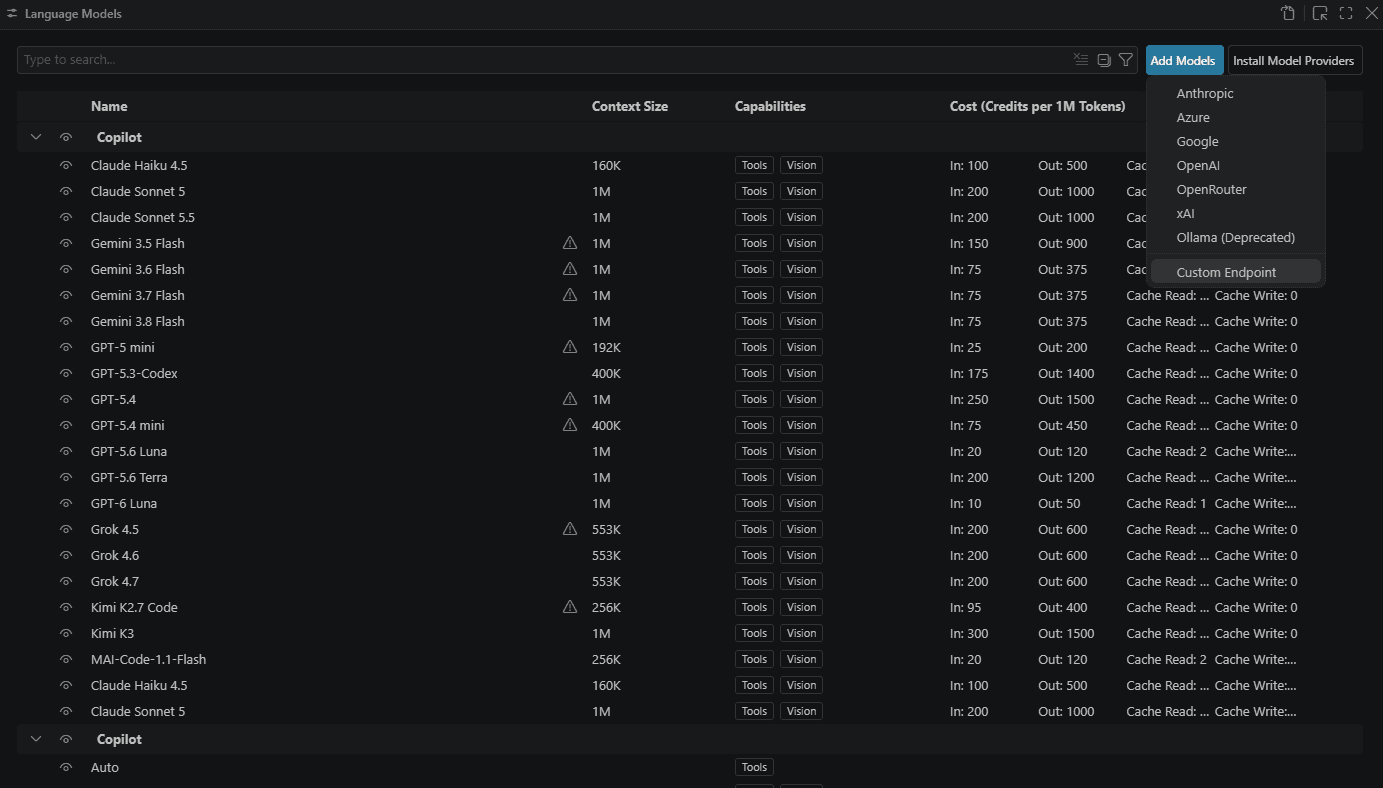Viewport: 1383px width, 788px height.
Task: Click warning icon on Gemini 3.7 Flash
Action: (570, 295)
